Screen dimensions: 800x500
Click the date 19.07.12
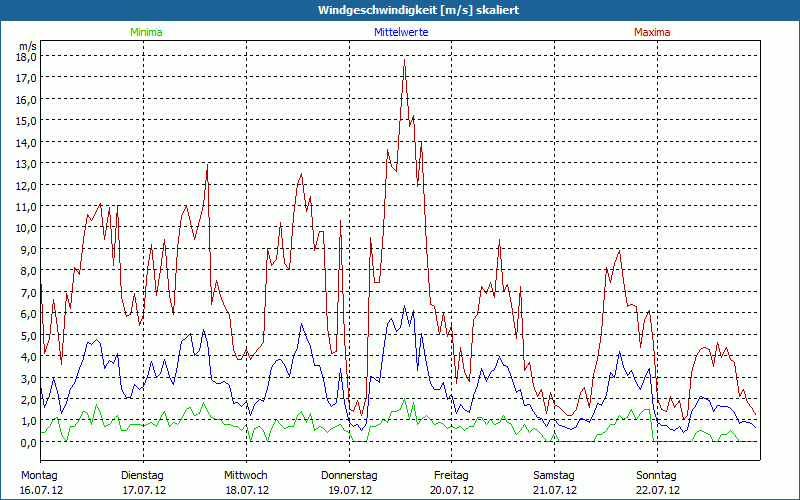(x=350, y=490)
